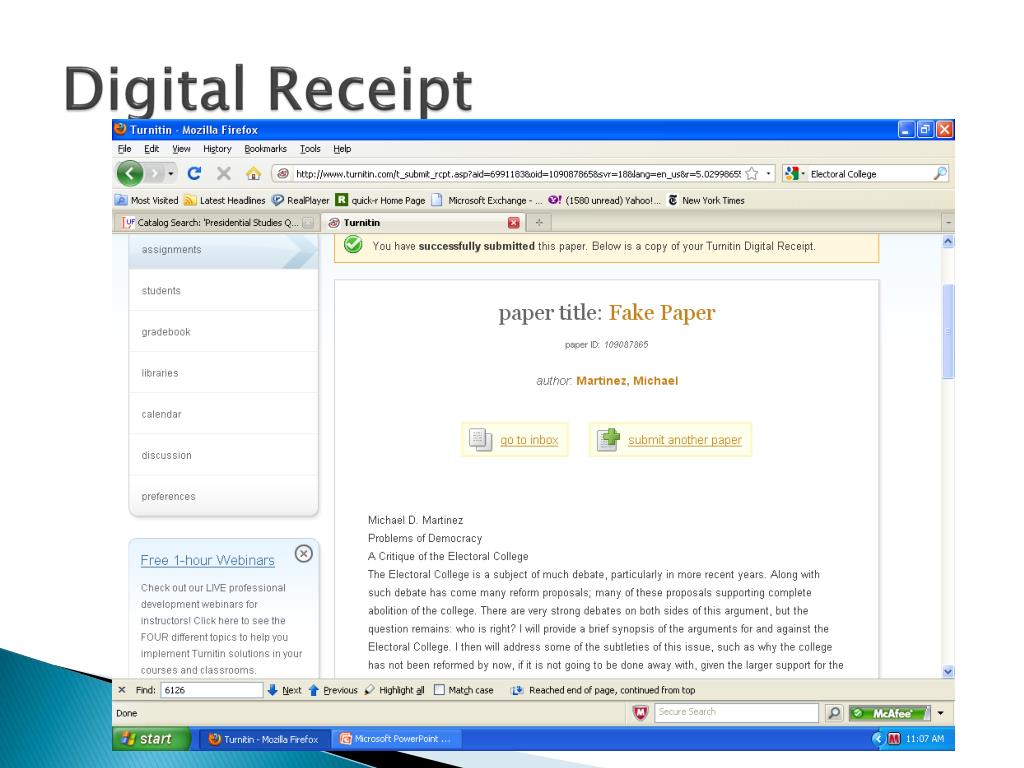Screen dimensions: 1024x768
Task: Open discussion in the sidebar
Action: point(223,455)
